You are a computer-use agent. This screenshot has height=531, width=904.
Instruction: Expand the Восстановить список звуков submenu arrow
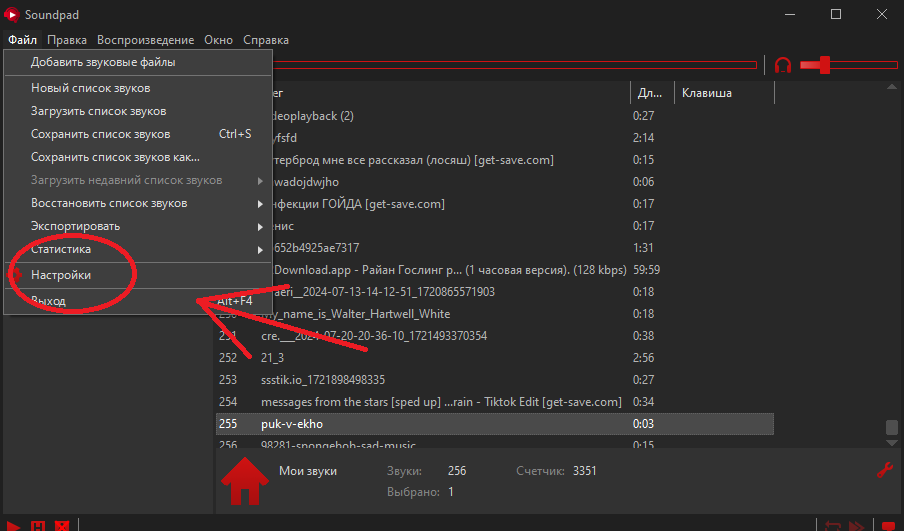pos(260,204)
